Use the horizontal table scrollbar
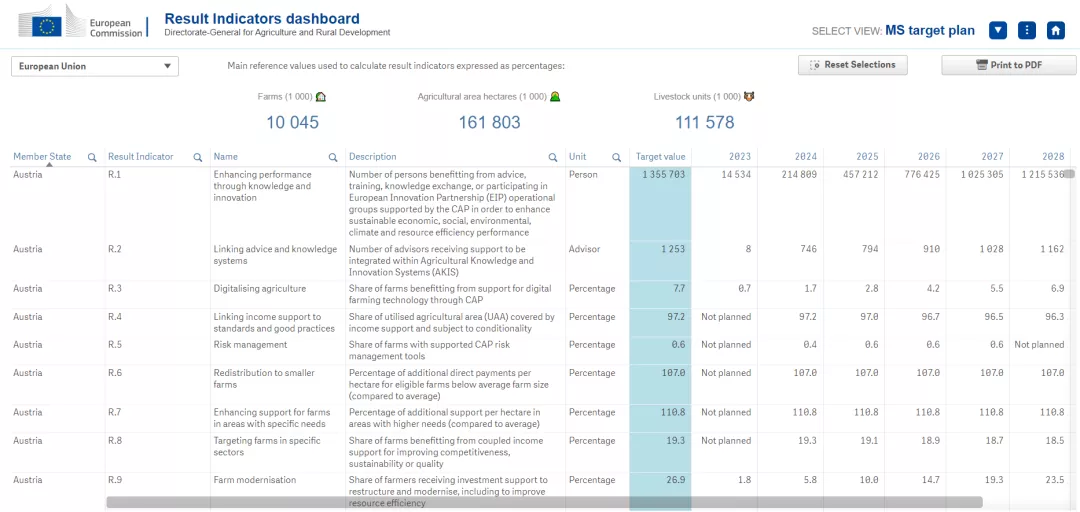 (x=544, y=503)
